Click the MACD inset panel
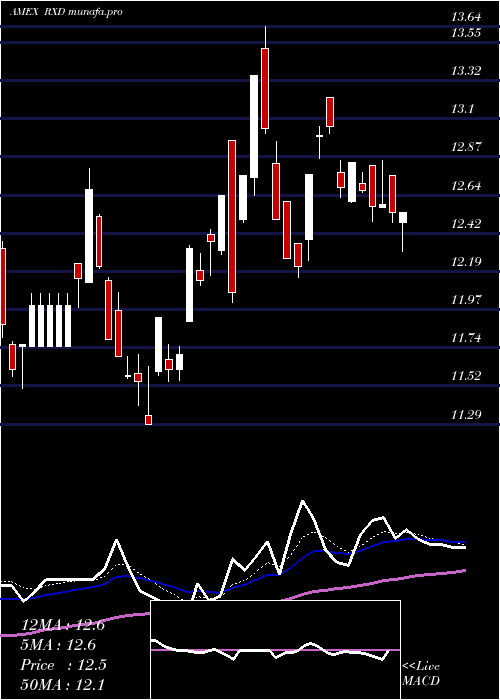The width and height of the screenshot is (500, 700). click(x=275, y=650)
